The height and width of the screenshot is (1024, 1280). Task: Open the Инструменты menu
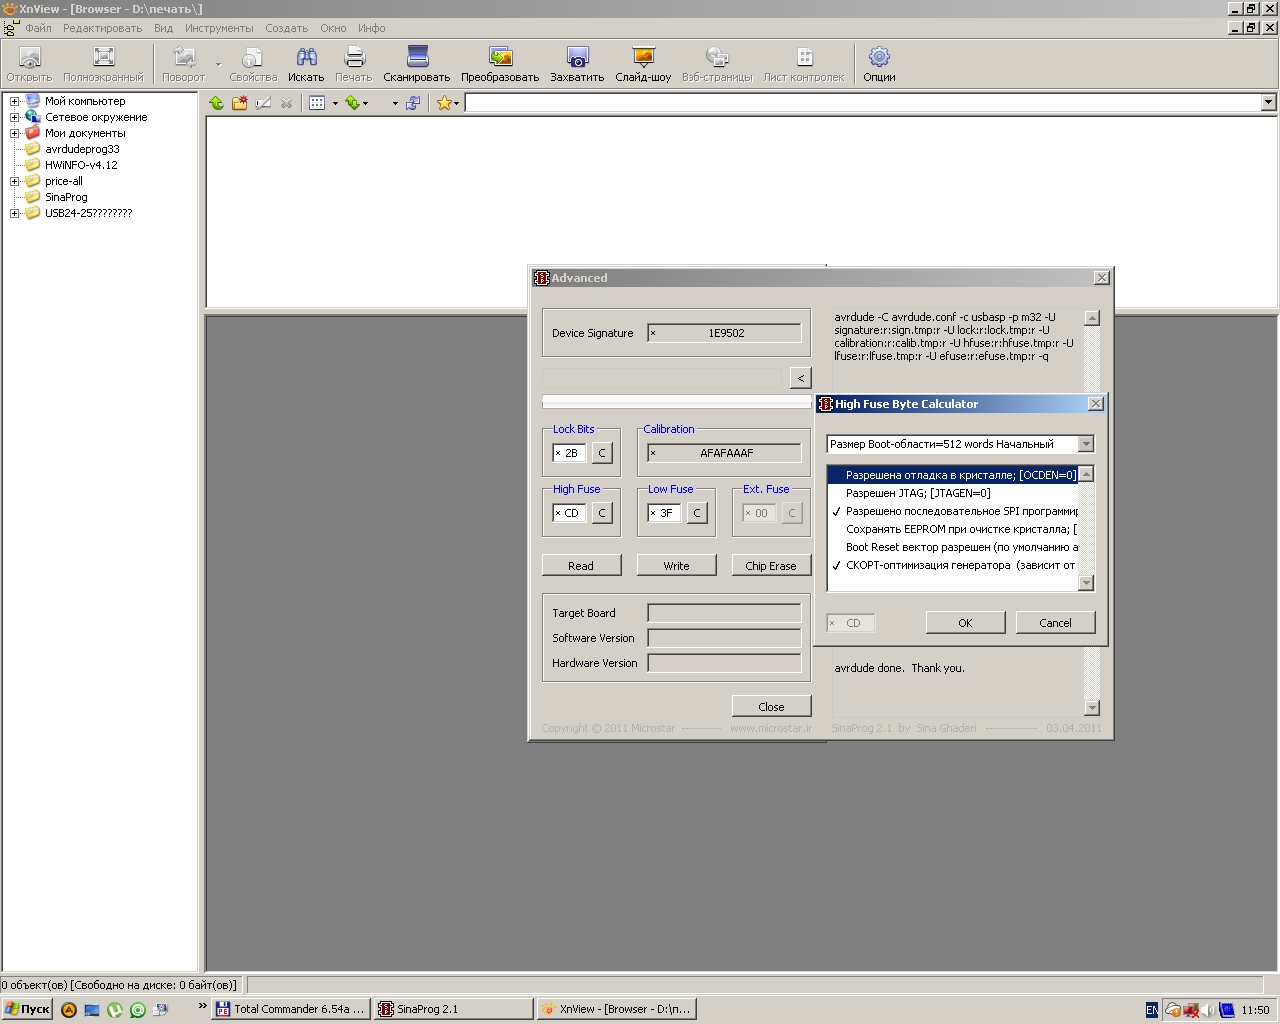tap(219, 28)
